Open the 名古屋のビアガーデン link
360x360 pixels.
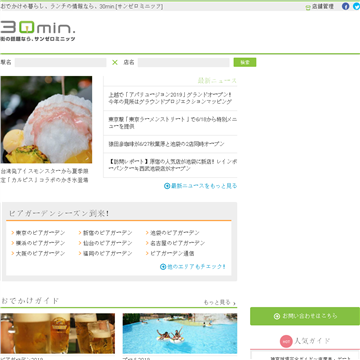pos(178,243)
